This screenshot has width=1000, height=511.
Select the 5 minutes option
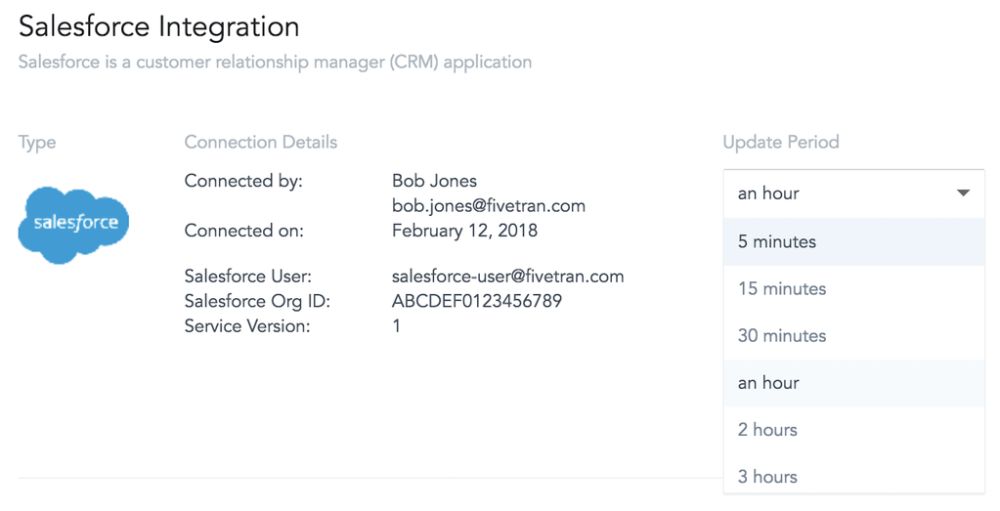pyautogui.click(x=854, y=242)
